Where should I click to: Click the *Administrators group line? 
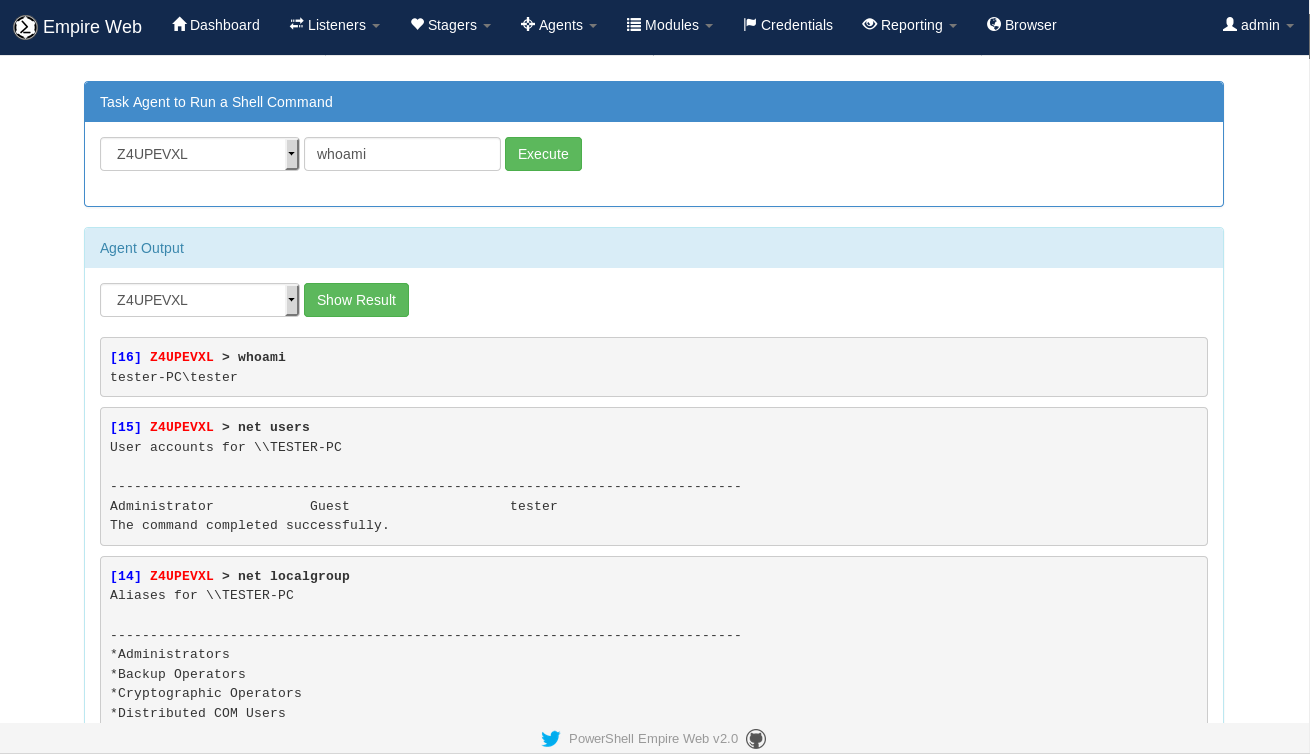[x=170, y=654]
